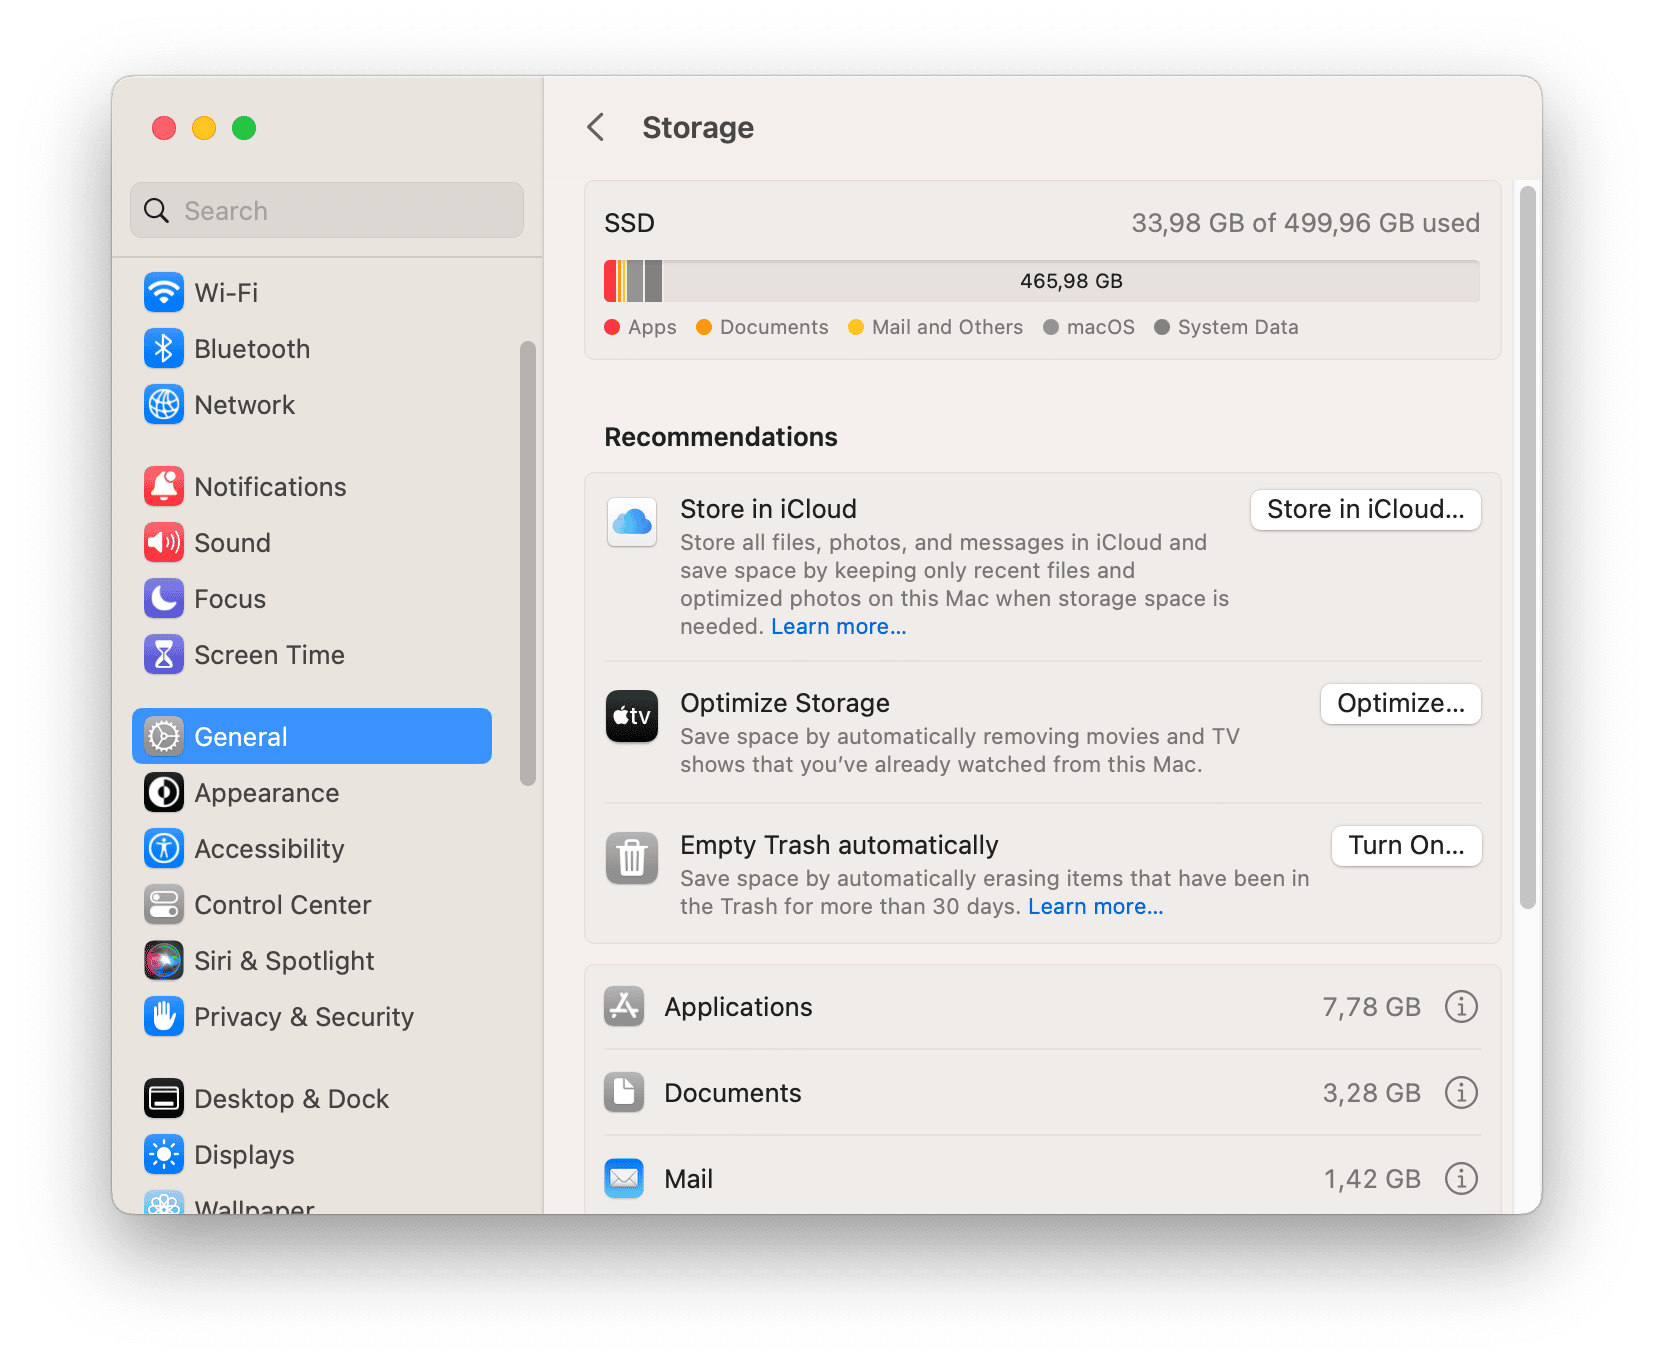The image size is (1654, 1362).
Task: Select the Bluetooth icon in the sidebar
Action: pos(164,348)
